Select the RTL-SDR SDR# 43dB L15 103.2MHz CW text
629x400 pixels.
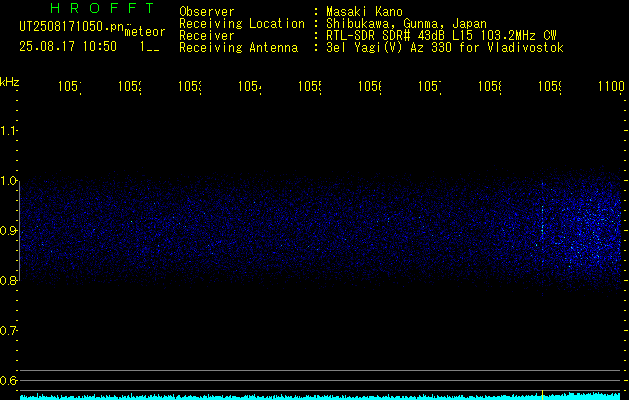[441, 36]
